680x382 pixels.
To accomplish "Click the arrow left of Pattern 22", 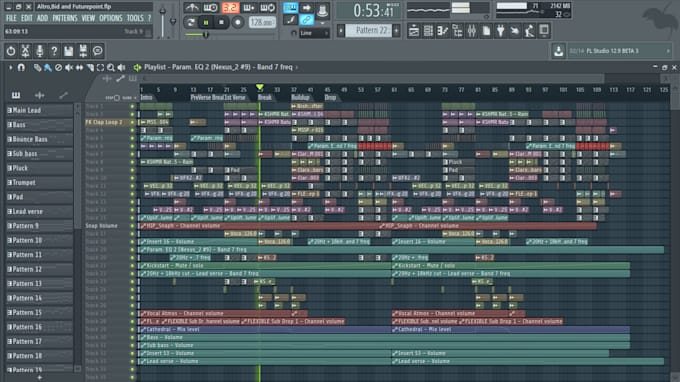I will pos(341,30).
